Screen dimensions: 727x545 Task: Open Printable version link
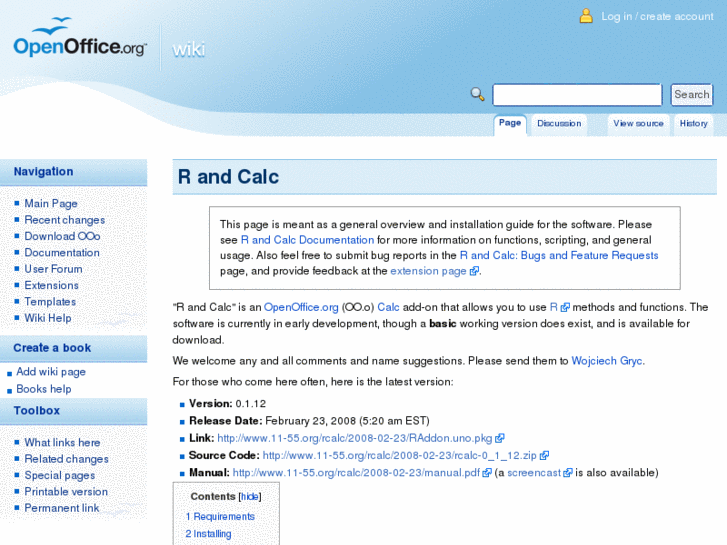pyautogui.click(x=66, y=491)
